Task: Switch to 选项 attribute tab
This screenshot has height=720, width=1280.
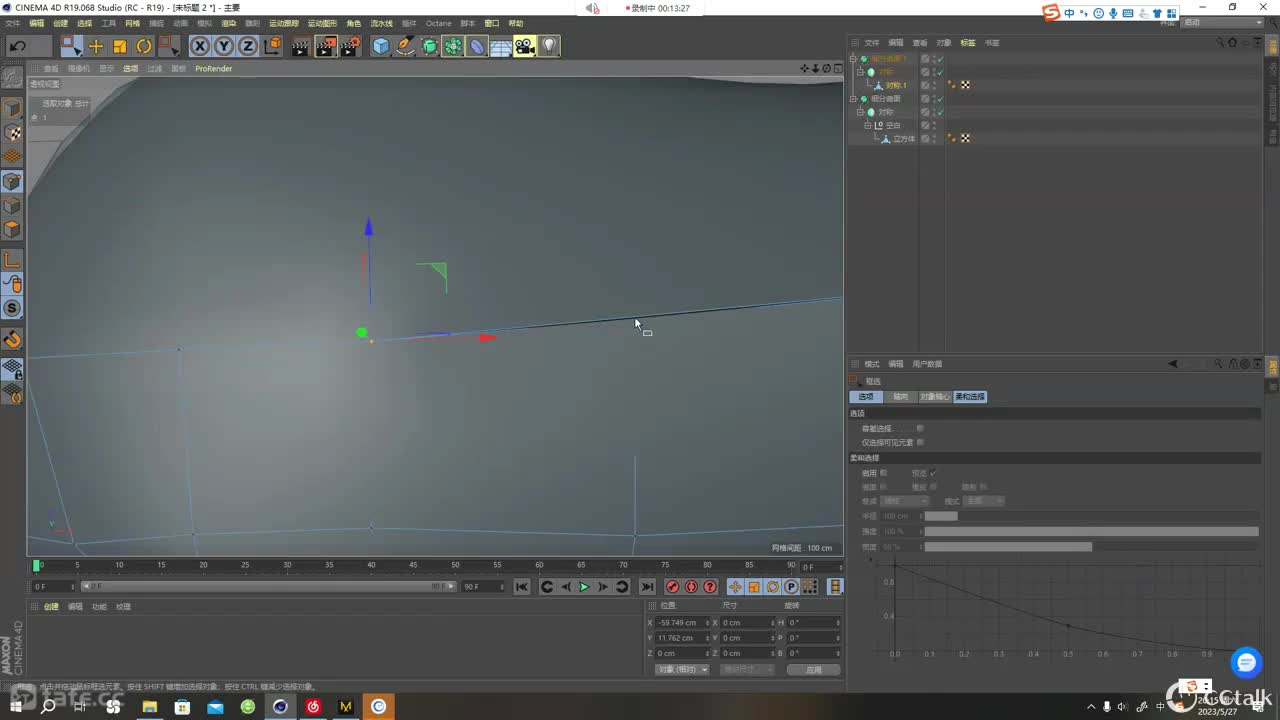Action: pyautogui.click(x=866, y=397)
